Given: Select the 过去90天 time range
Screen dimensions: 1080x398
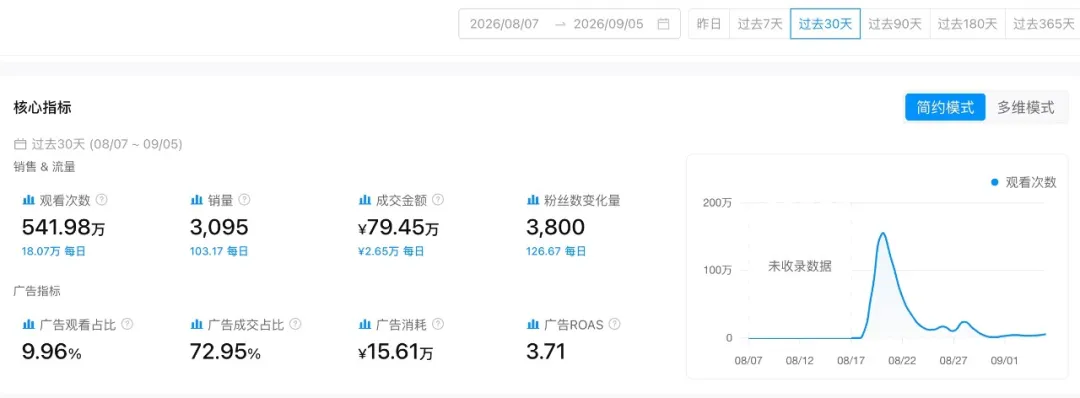Looking at the screenshot, I should [x=895, y=24].
